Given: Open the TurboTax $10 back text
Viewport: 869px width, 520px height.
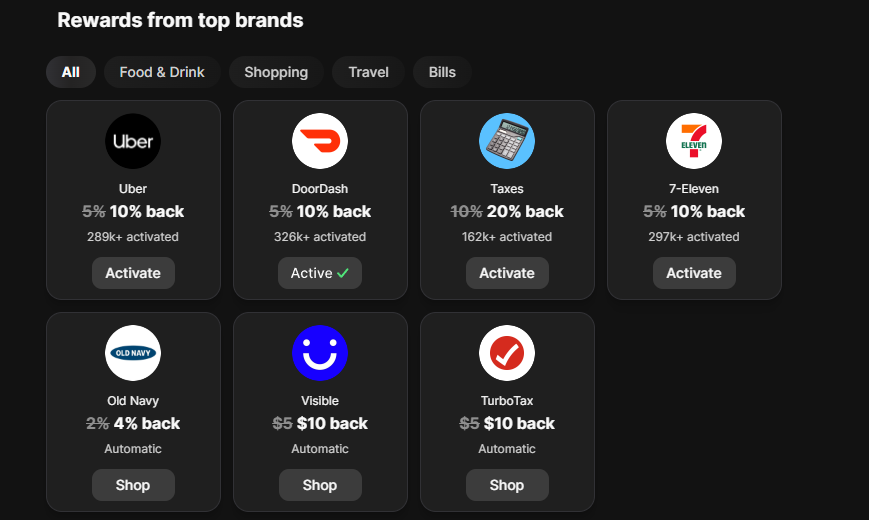Looking at the screenshot, I should (x=519, y=424).
